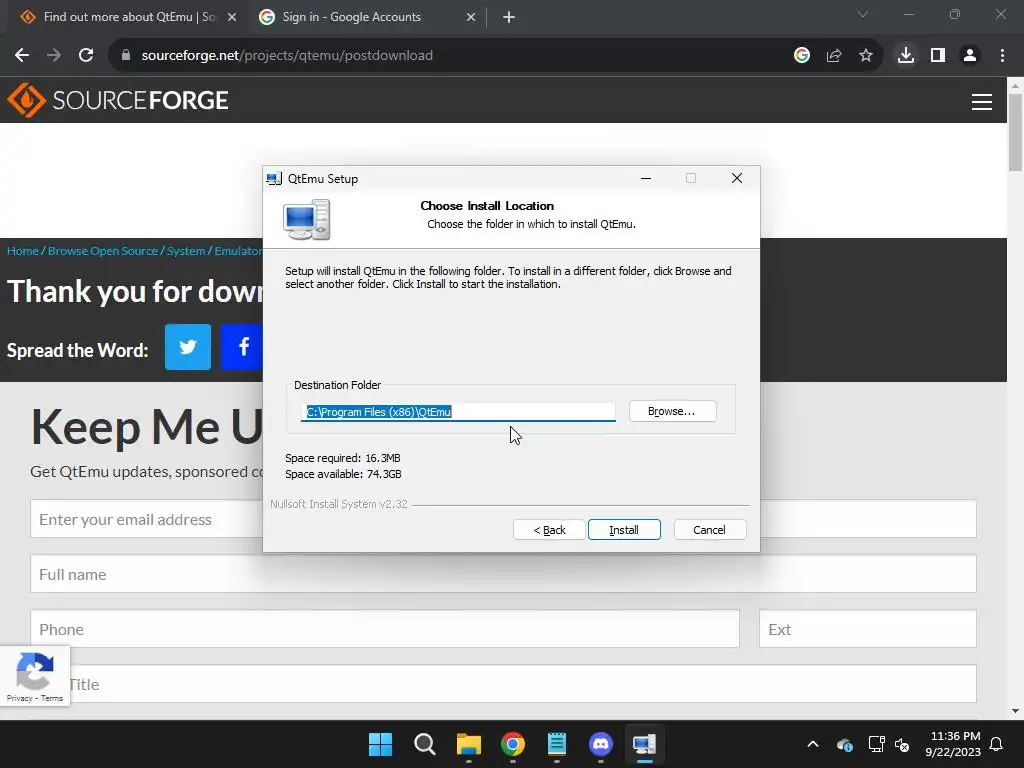Minimize the QtEmu Setup dialog

646,178
